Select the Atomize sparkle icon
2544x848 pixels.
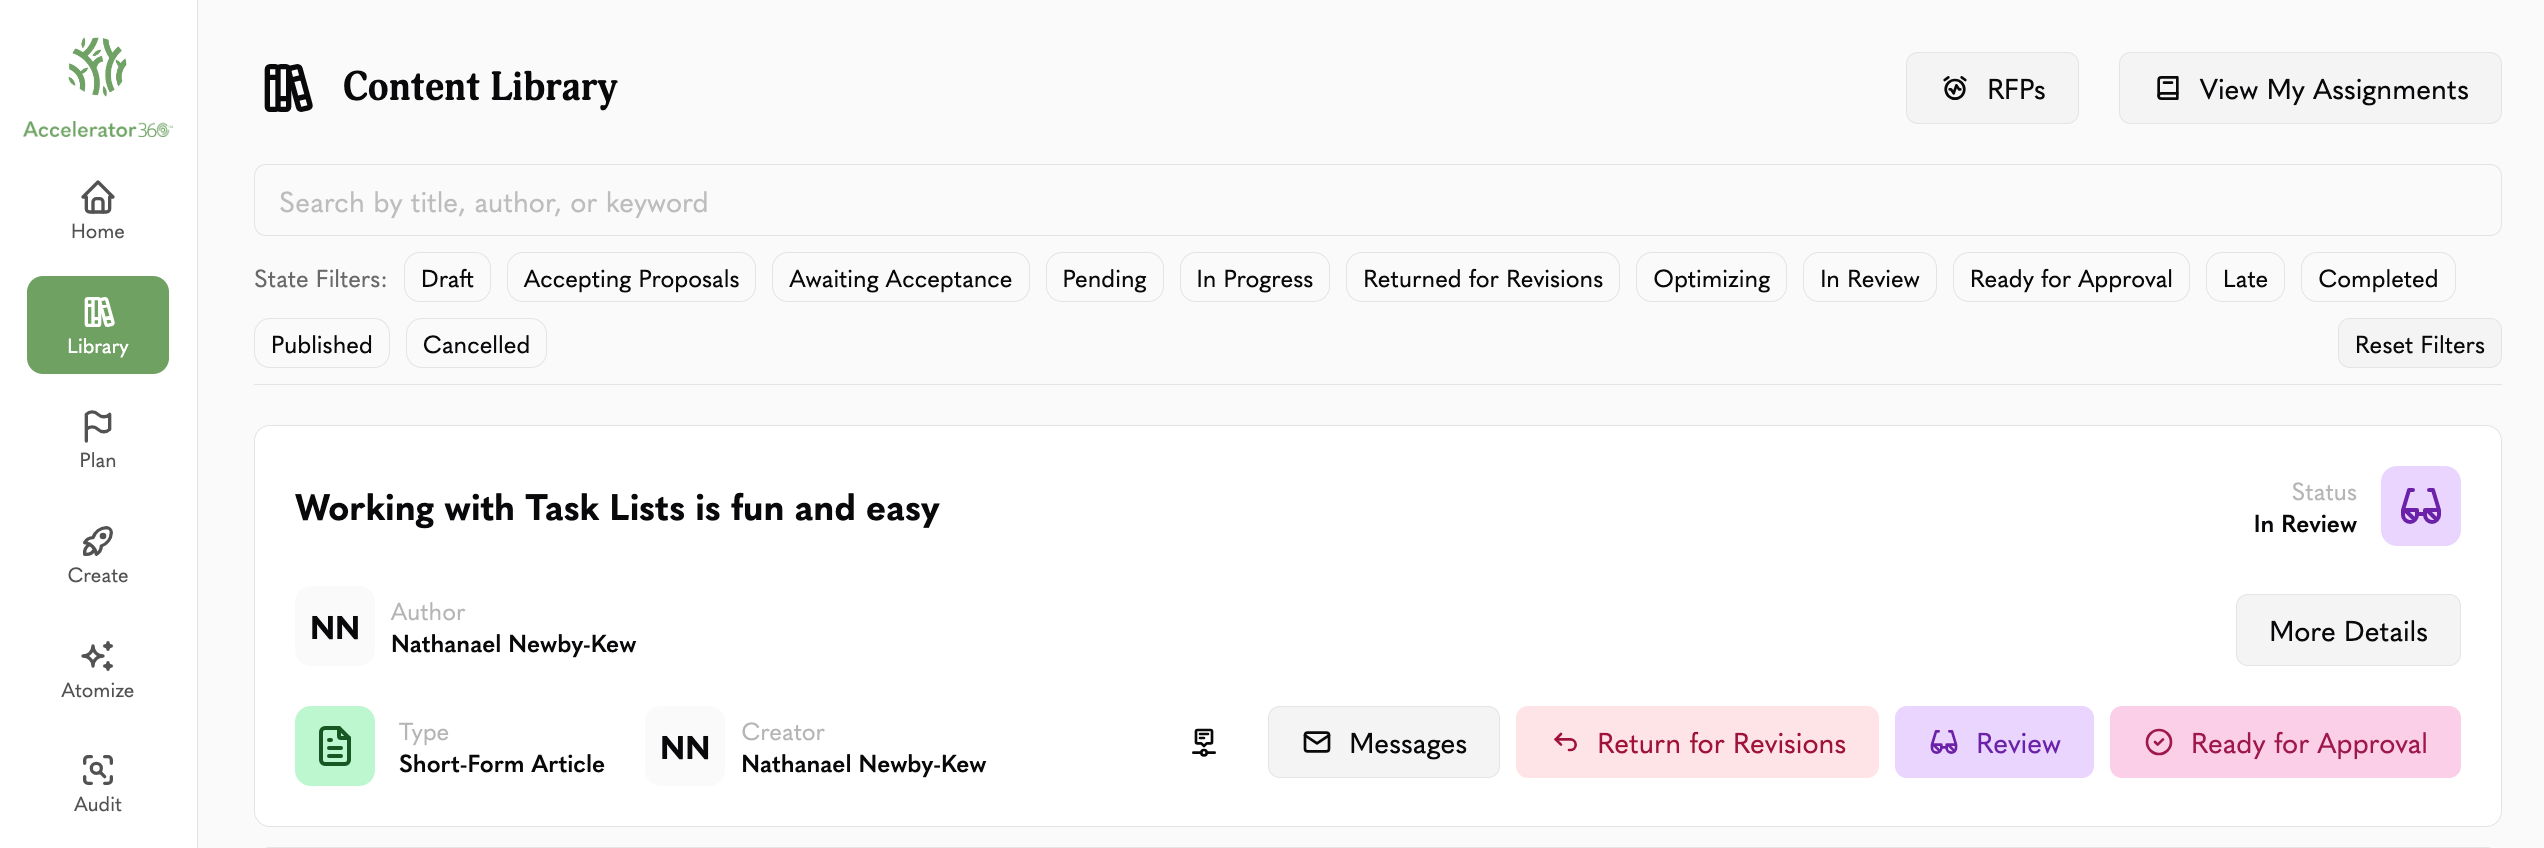(98, 656)
